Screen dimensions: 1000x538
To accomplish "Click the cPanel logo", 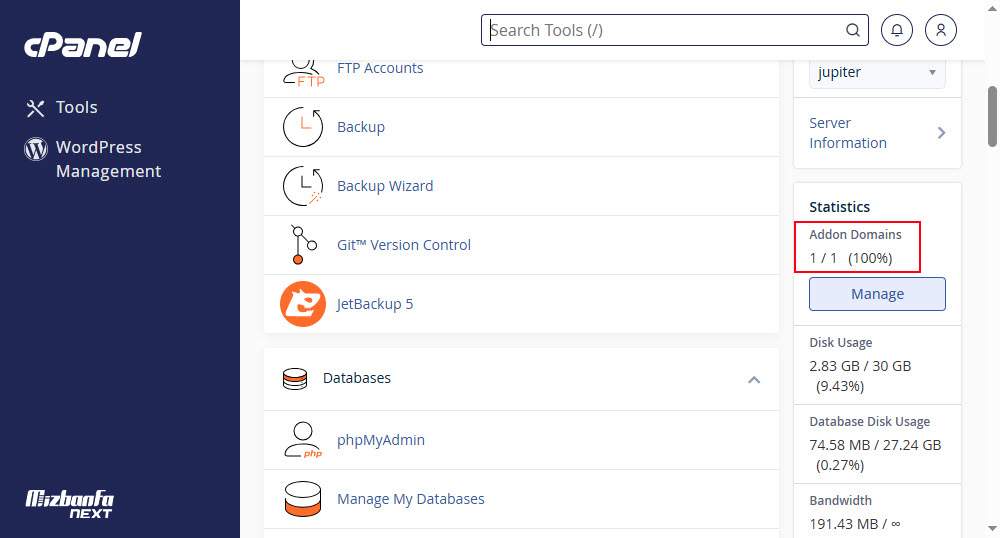I will click(83, 45).
